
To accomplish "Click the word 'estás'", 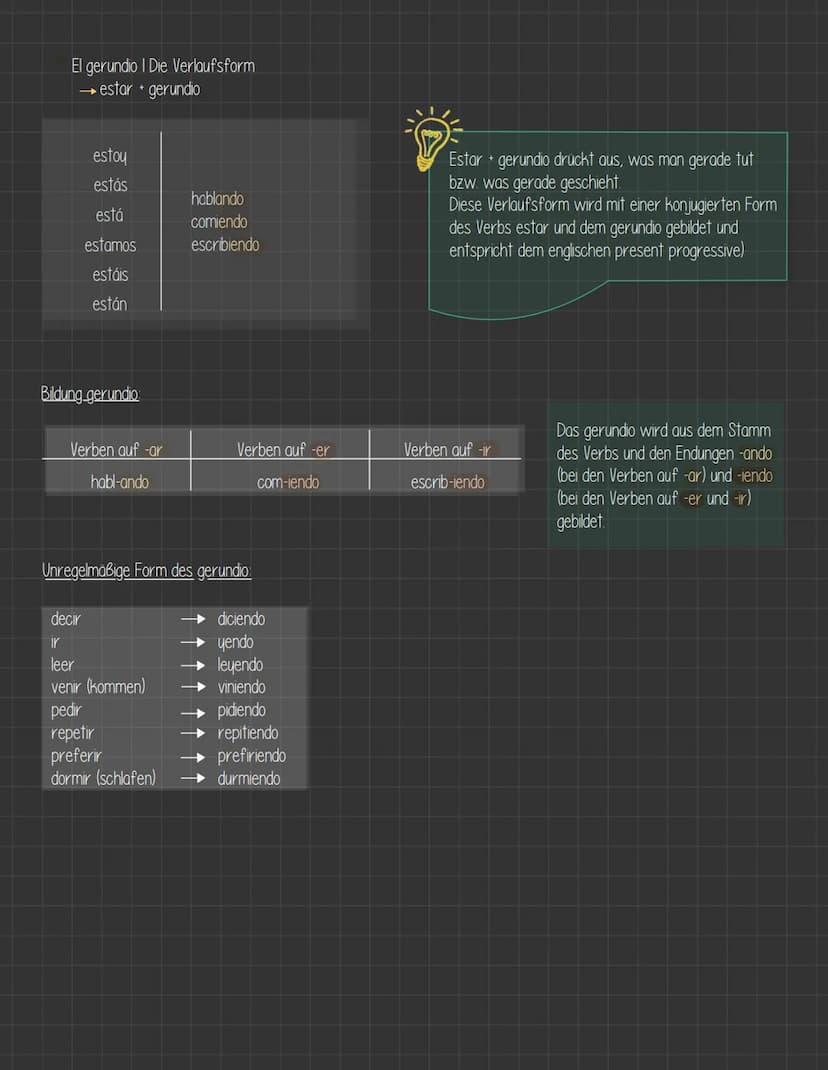I will click(111, 185).
